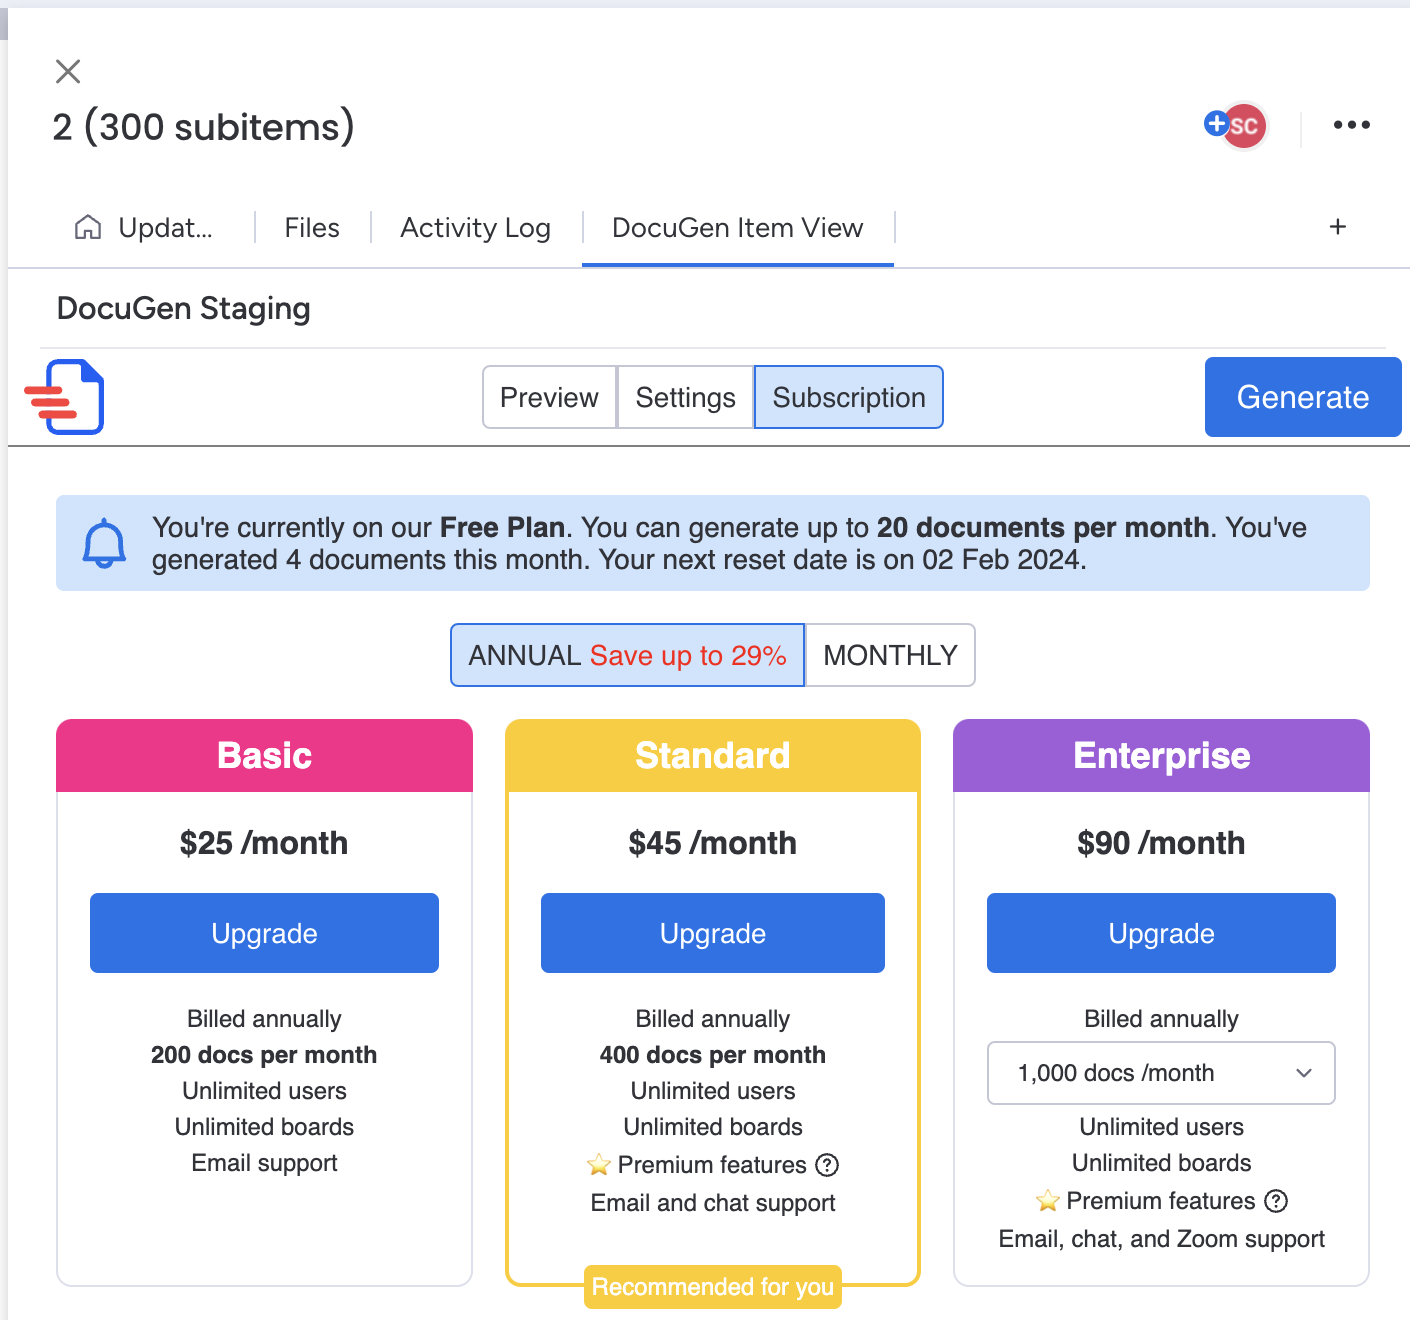The width and height of the screenshot is (1410, 1320).
Task: Upgrade to the Basic plan
Action: [264, 933]
